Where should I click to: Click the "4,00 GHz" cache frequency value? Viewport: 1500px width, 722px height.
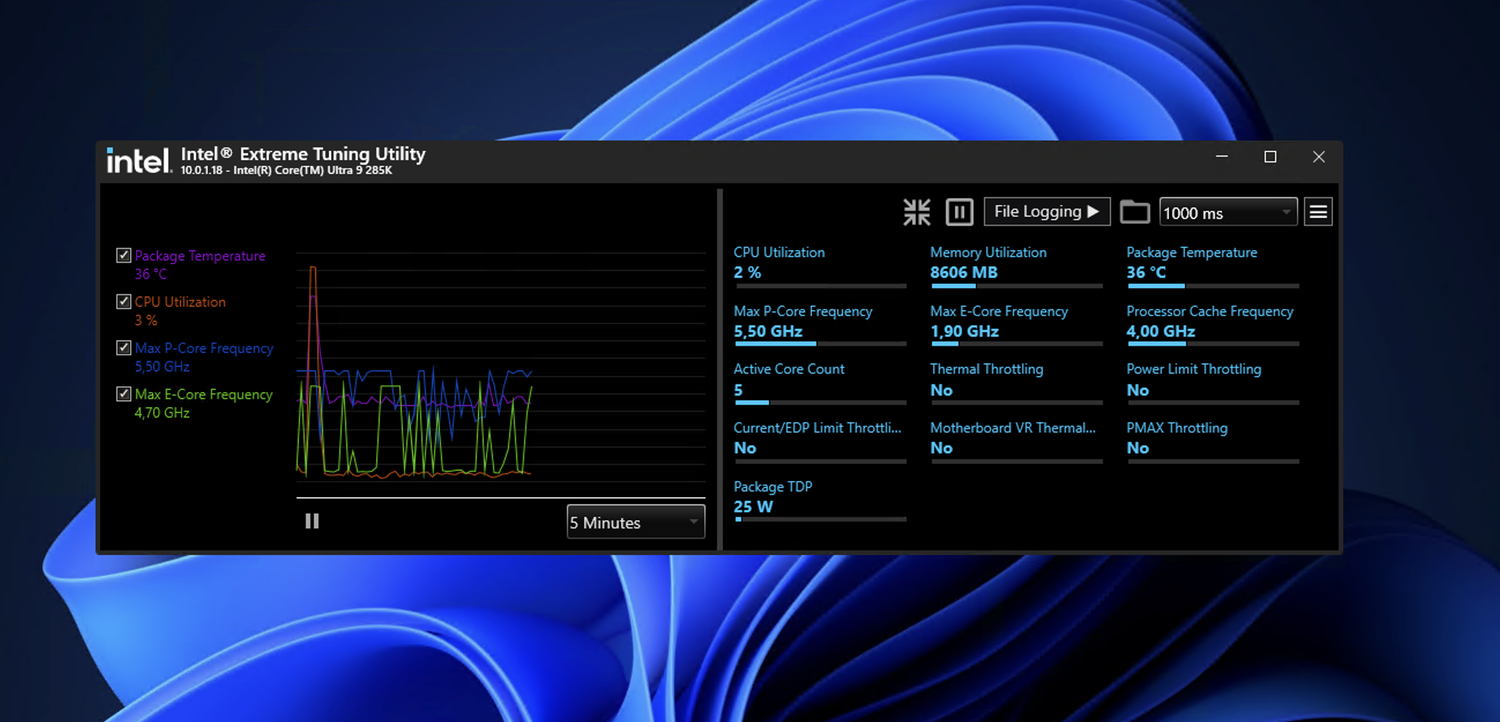[x=1161, y=331]
